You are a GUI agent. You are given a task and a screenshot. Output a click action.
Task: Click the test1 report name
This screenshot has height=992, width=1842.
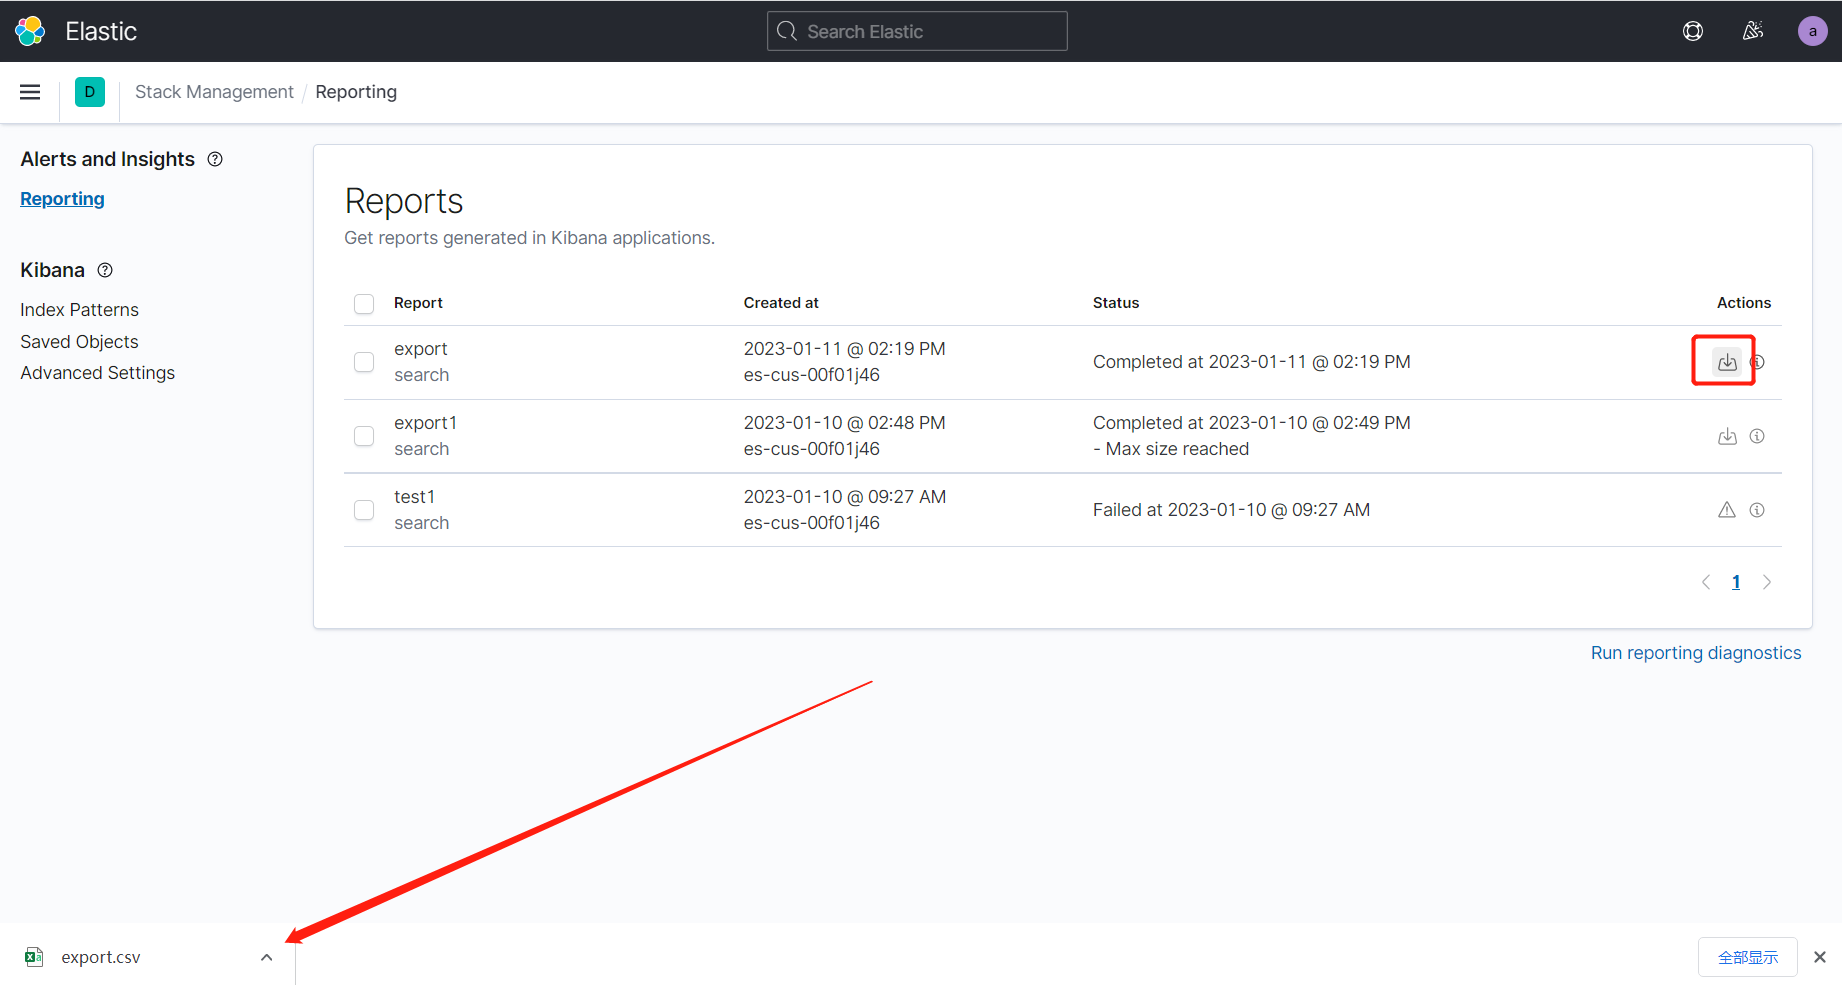tap(414, 497)
